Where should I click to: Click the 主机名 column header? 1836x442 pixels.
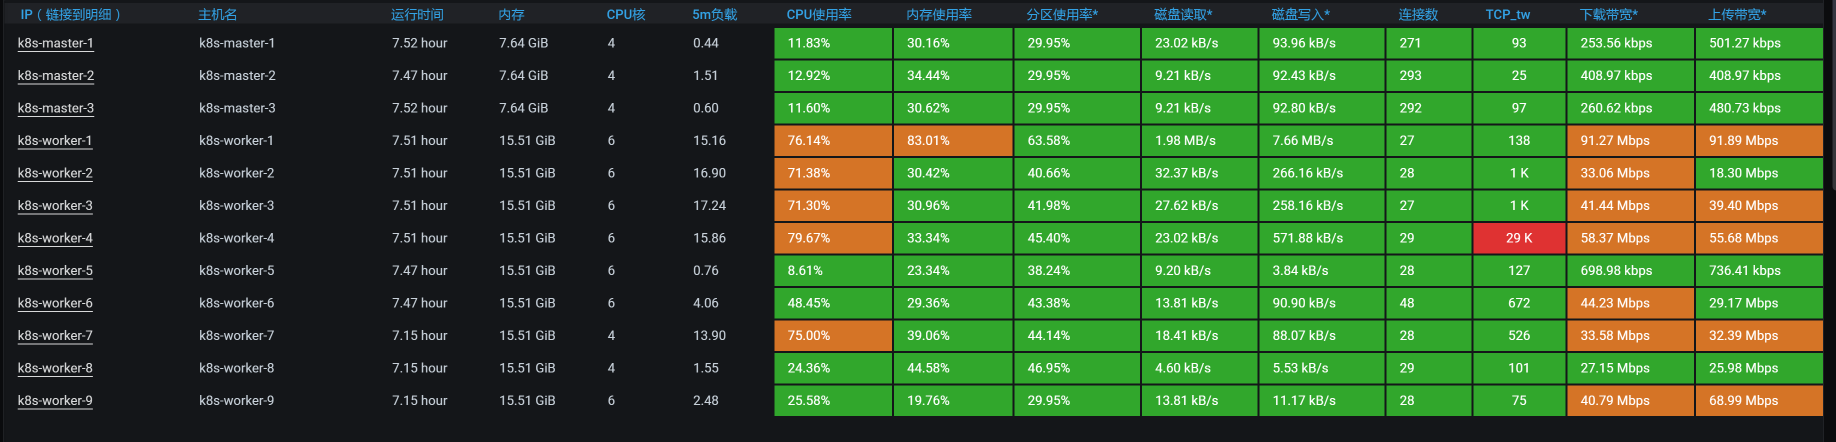pyautogui.click(x=218, y=15)
